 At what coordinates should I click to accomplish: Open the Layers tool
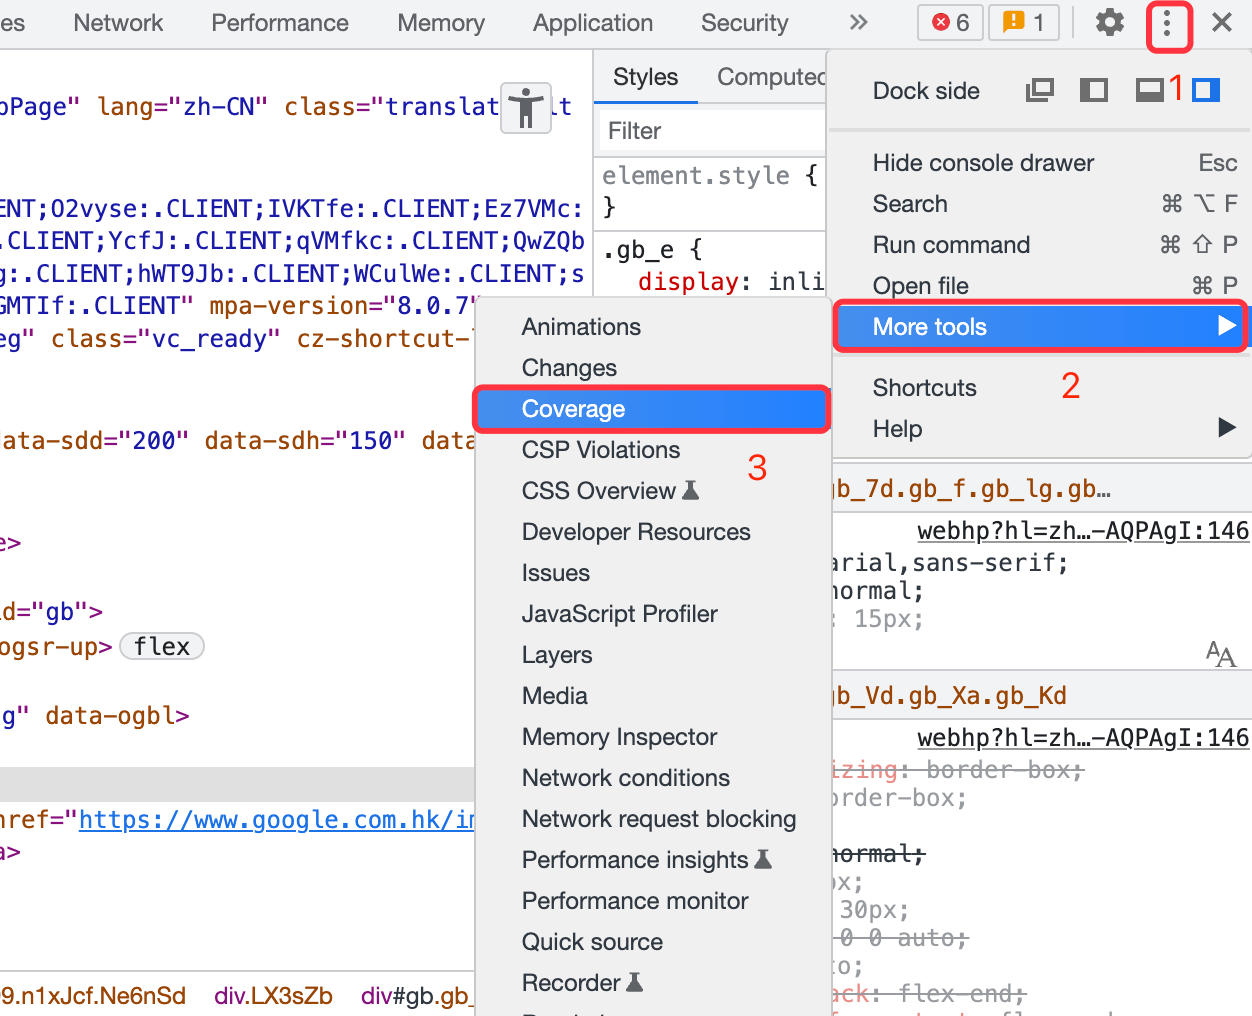(654, 655)
